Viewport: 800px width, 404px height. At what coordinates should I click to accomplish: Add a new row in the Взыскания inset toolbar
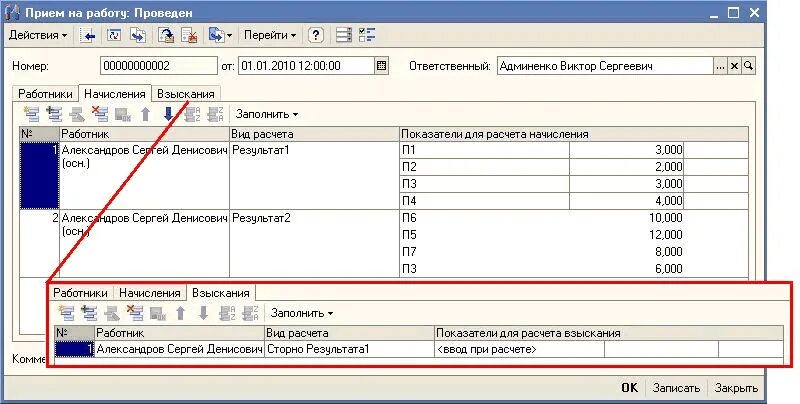click(66, 313)
